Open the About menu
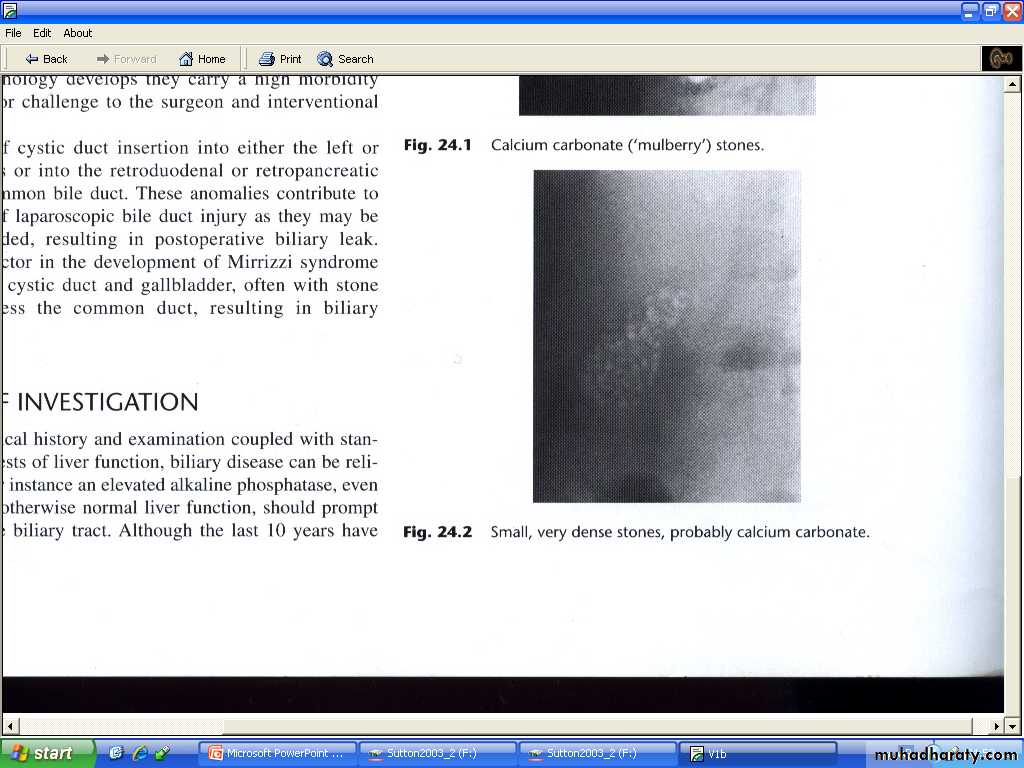The width and height of the screenshot is (1024, 768). click(78, 33)
